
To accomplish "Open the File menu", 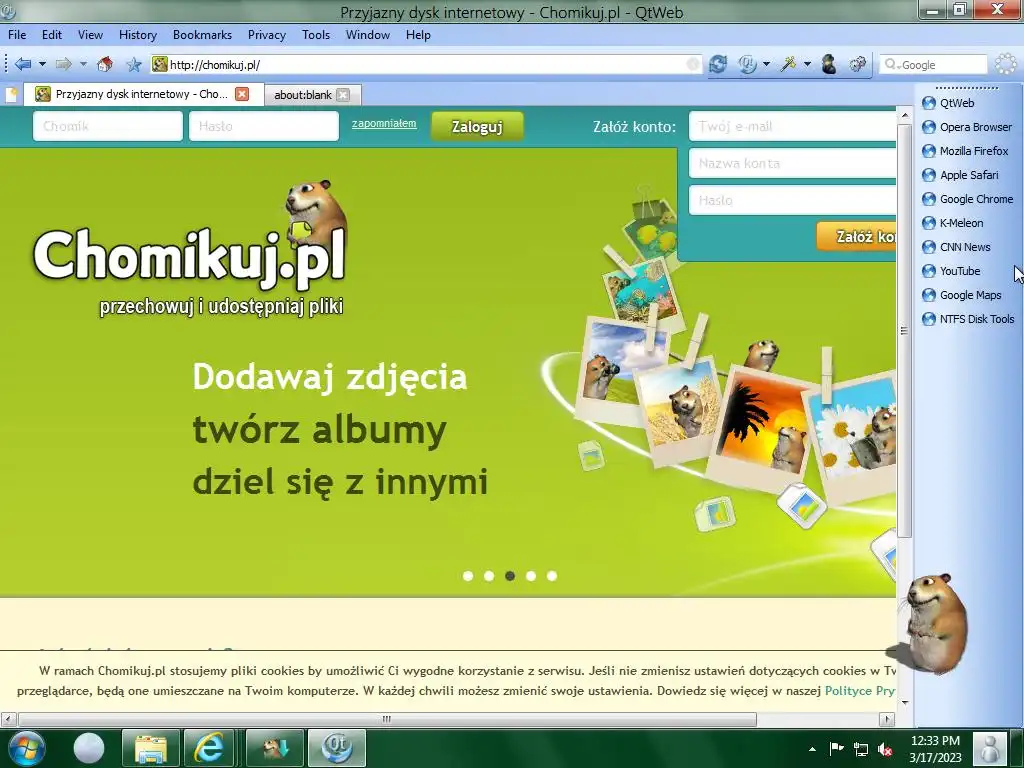I will tap(17, 35).
